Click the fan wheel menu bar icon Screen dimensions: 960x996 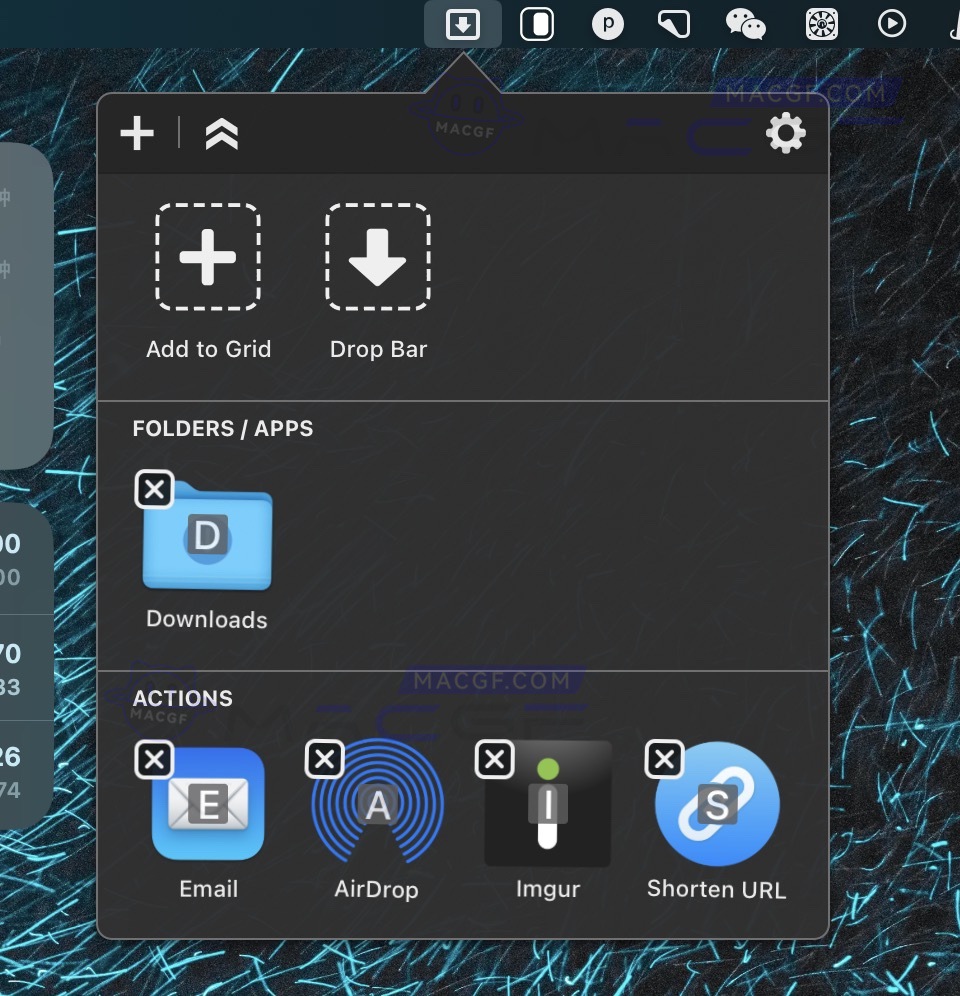pos(821,24)
